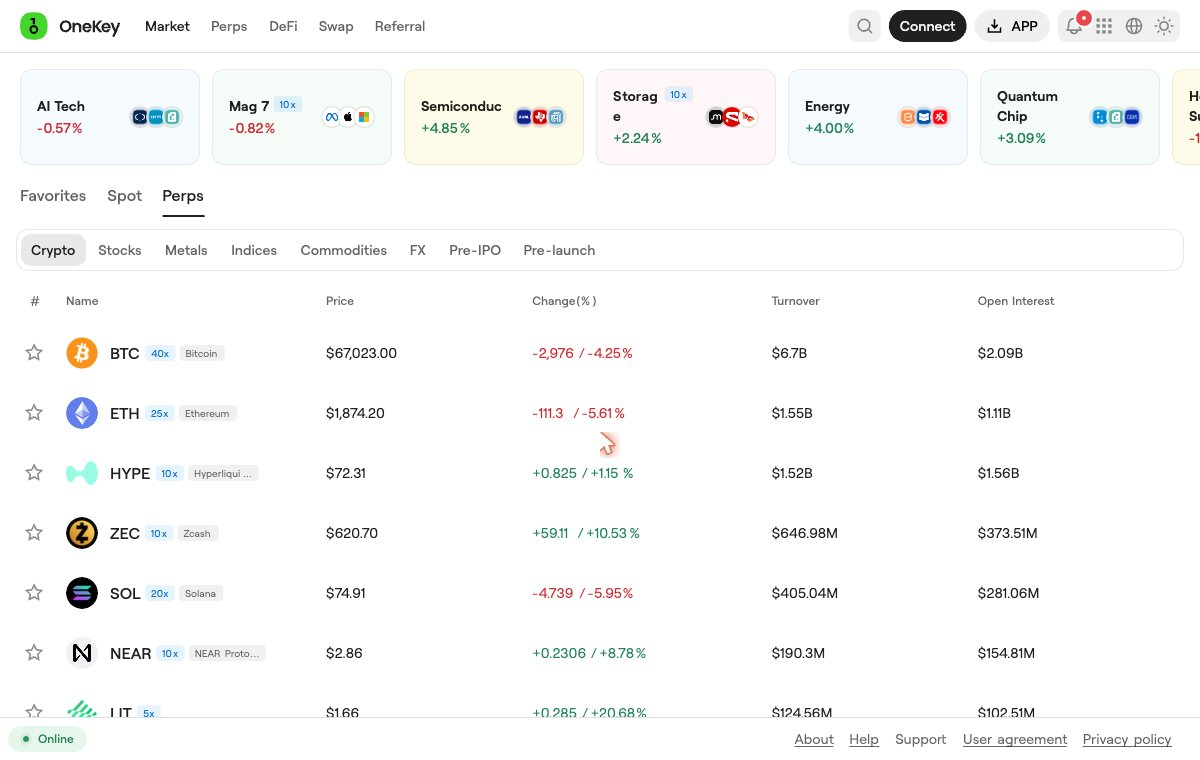Select the Metals category filter
The image size is (1200, 760).
[186, 250]
